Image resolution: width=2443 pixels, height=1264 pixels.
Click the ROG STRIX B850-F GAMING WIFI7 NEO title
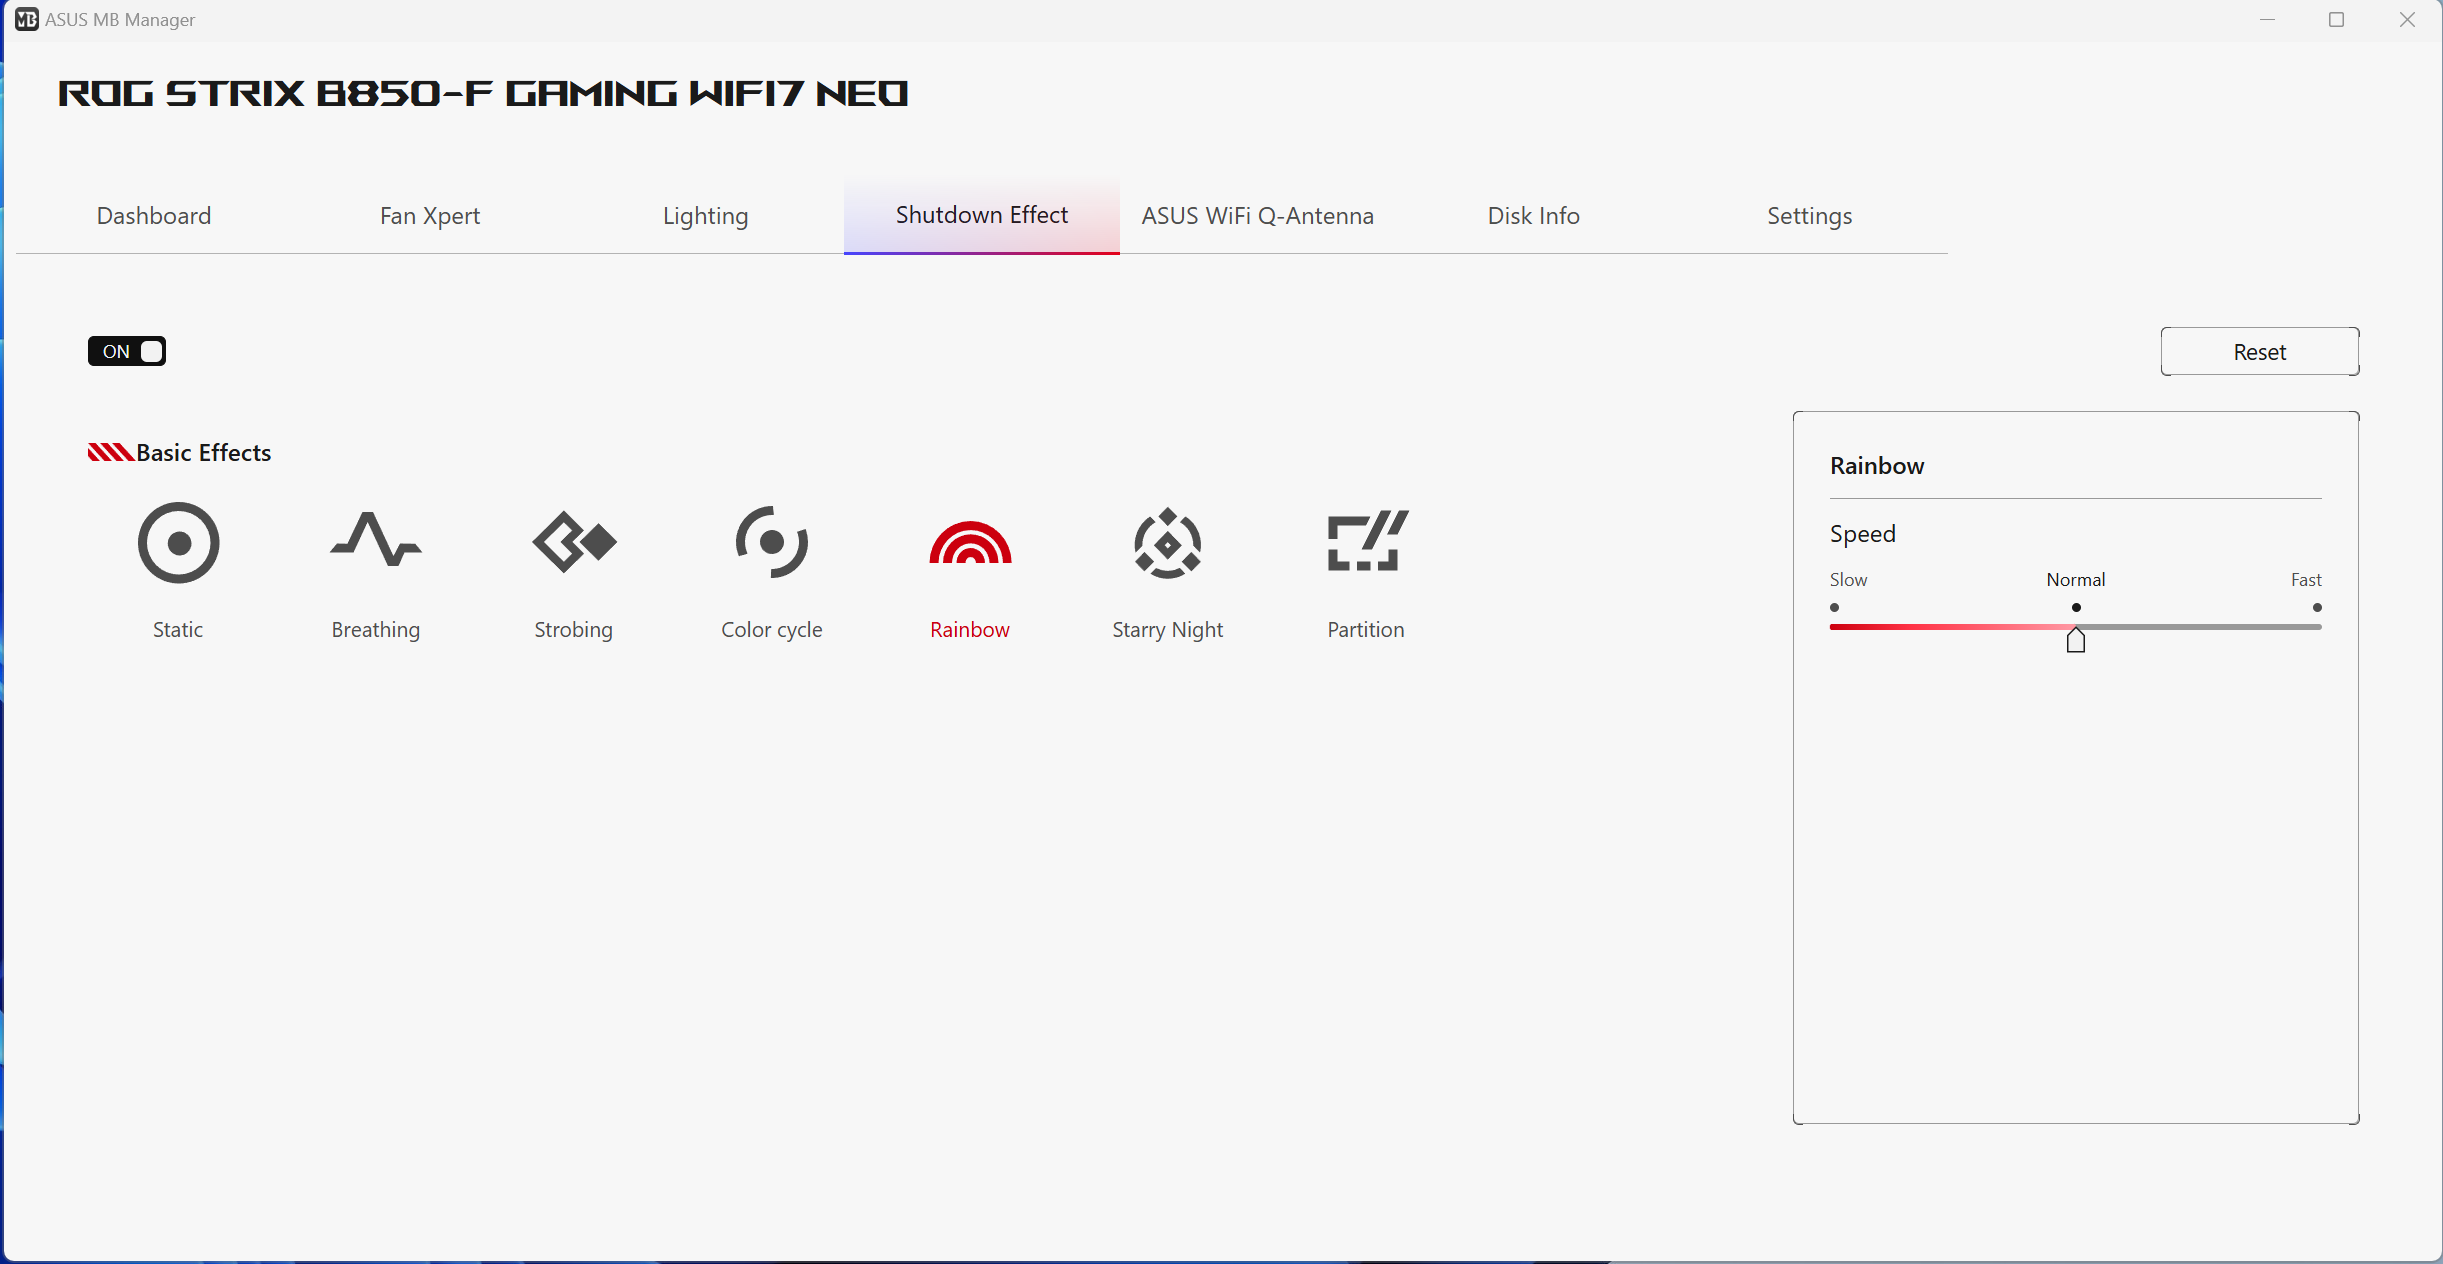483,93
